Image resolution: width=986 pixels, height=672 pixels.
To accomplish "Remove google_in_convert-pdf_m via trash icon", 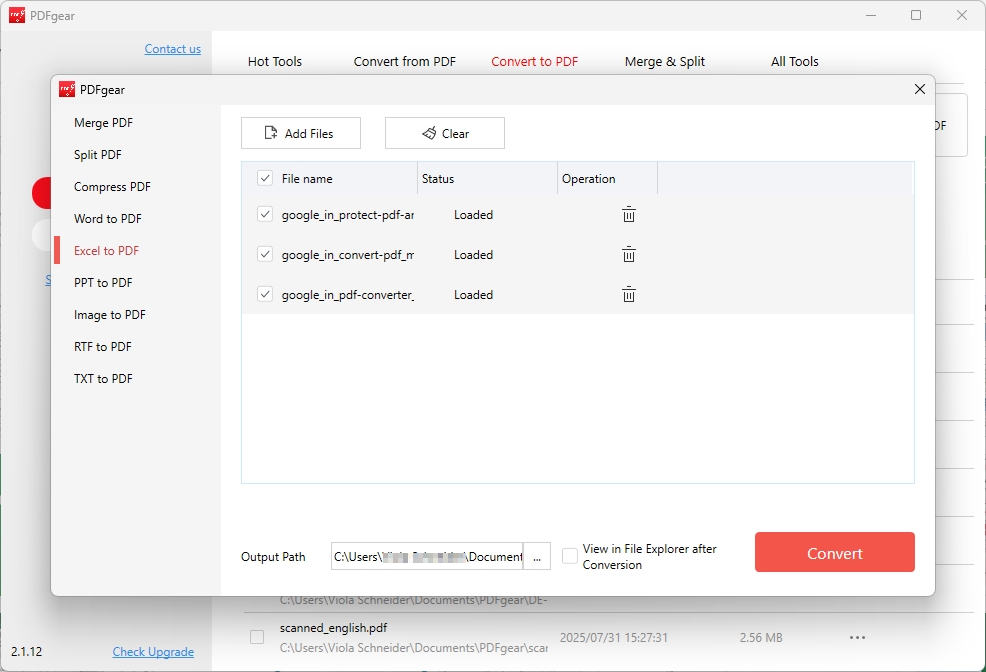I will (628, 254).
